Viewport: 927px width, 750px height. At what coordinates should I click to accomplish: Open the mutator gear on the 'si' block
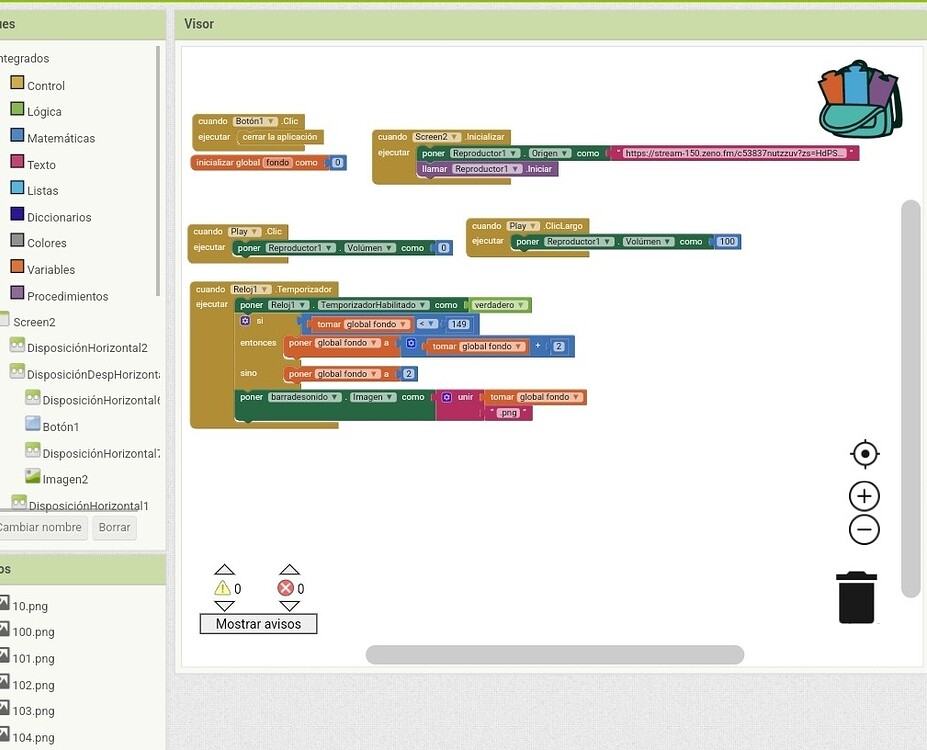[245, 321]
